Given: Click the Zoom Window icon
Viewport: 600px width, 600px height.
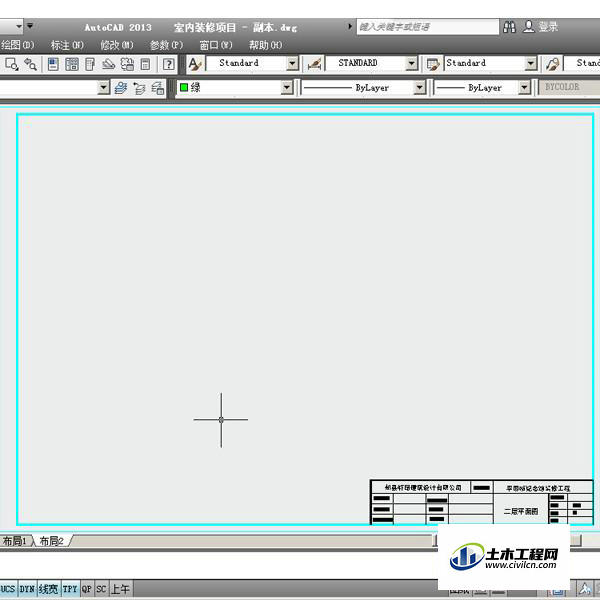Looking at the screenshot, I should click(11, 64).
